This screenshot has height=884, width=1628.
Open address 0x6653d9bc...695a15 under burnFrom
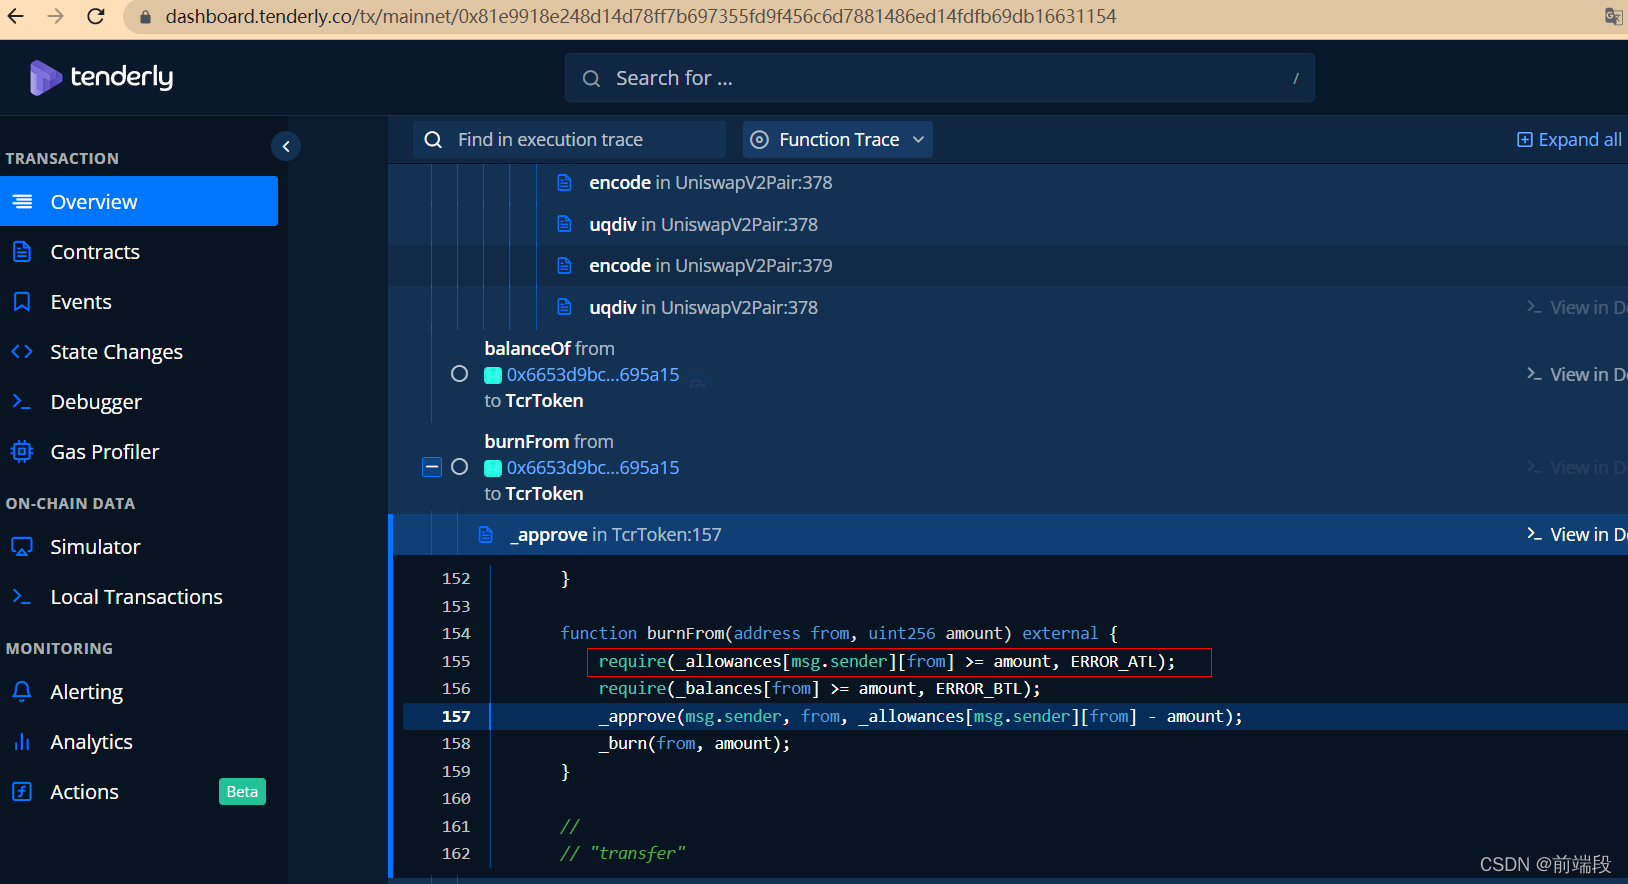coord(592,467)
